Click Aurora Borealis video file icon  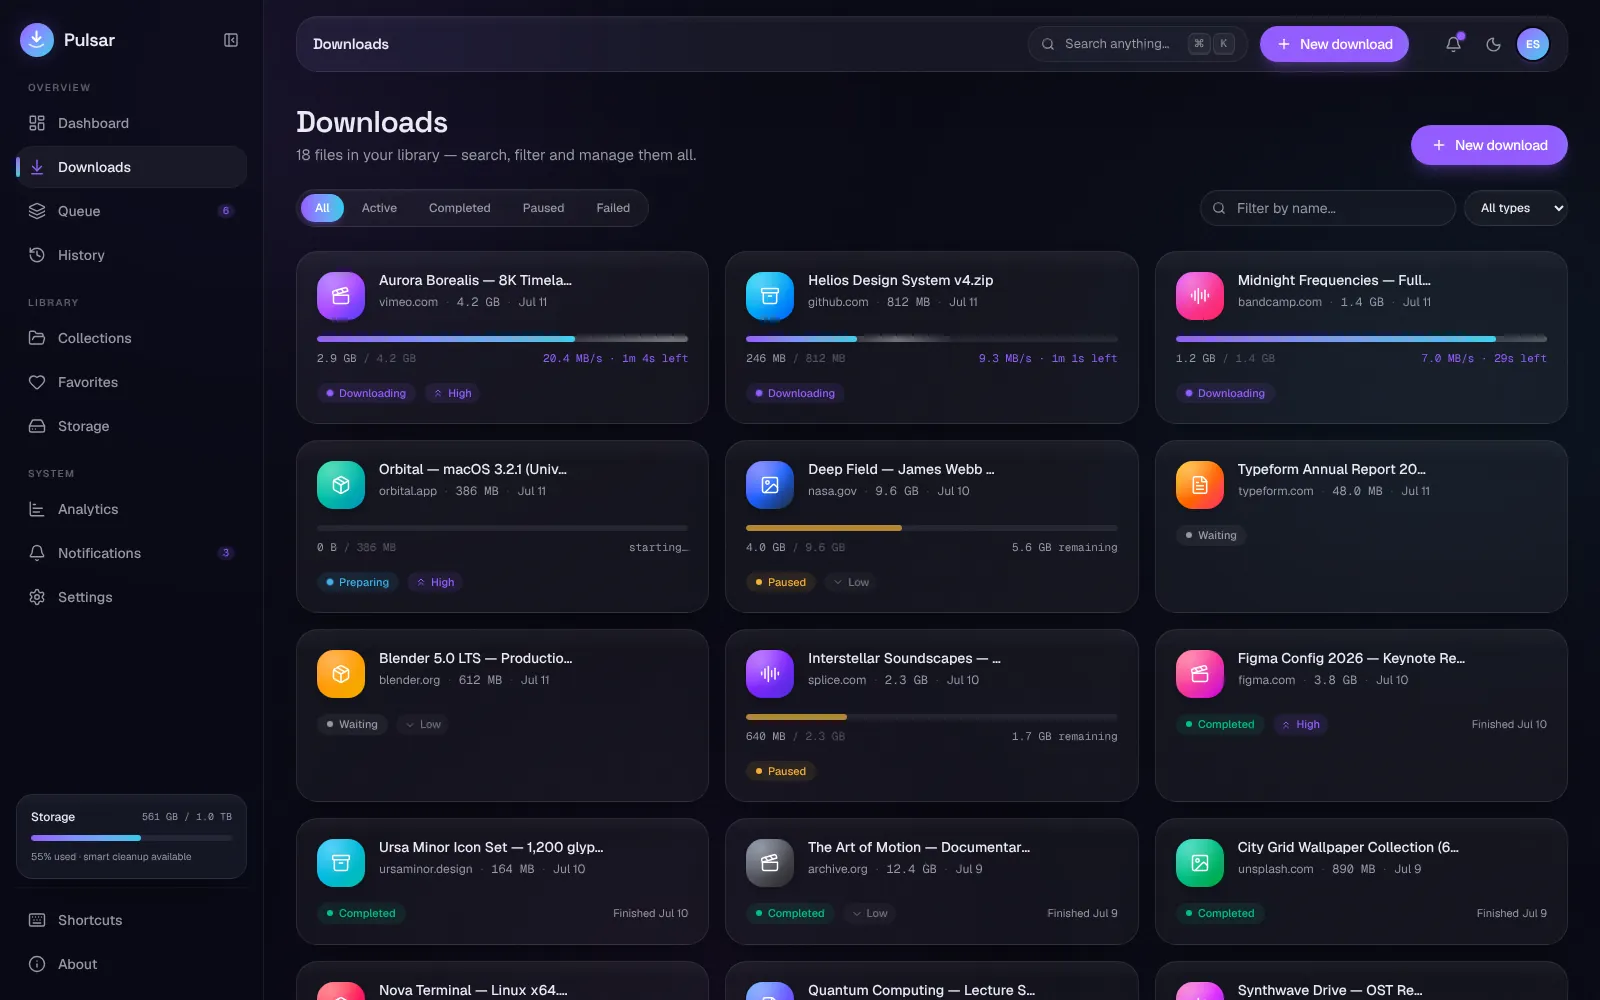point(341,296)
